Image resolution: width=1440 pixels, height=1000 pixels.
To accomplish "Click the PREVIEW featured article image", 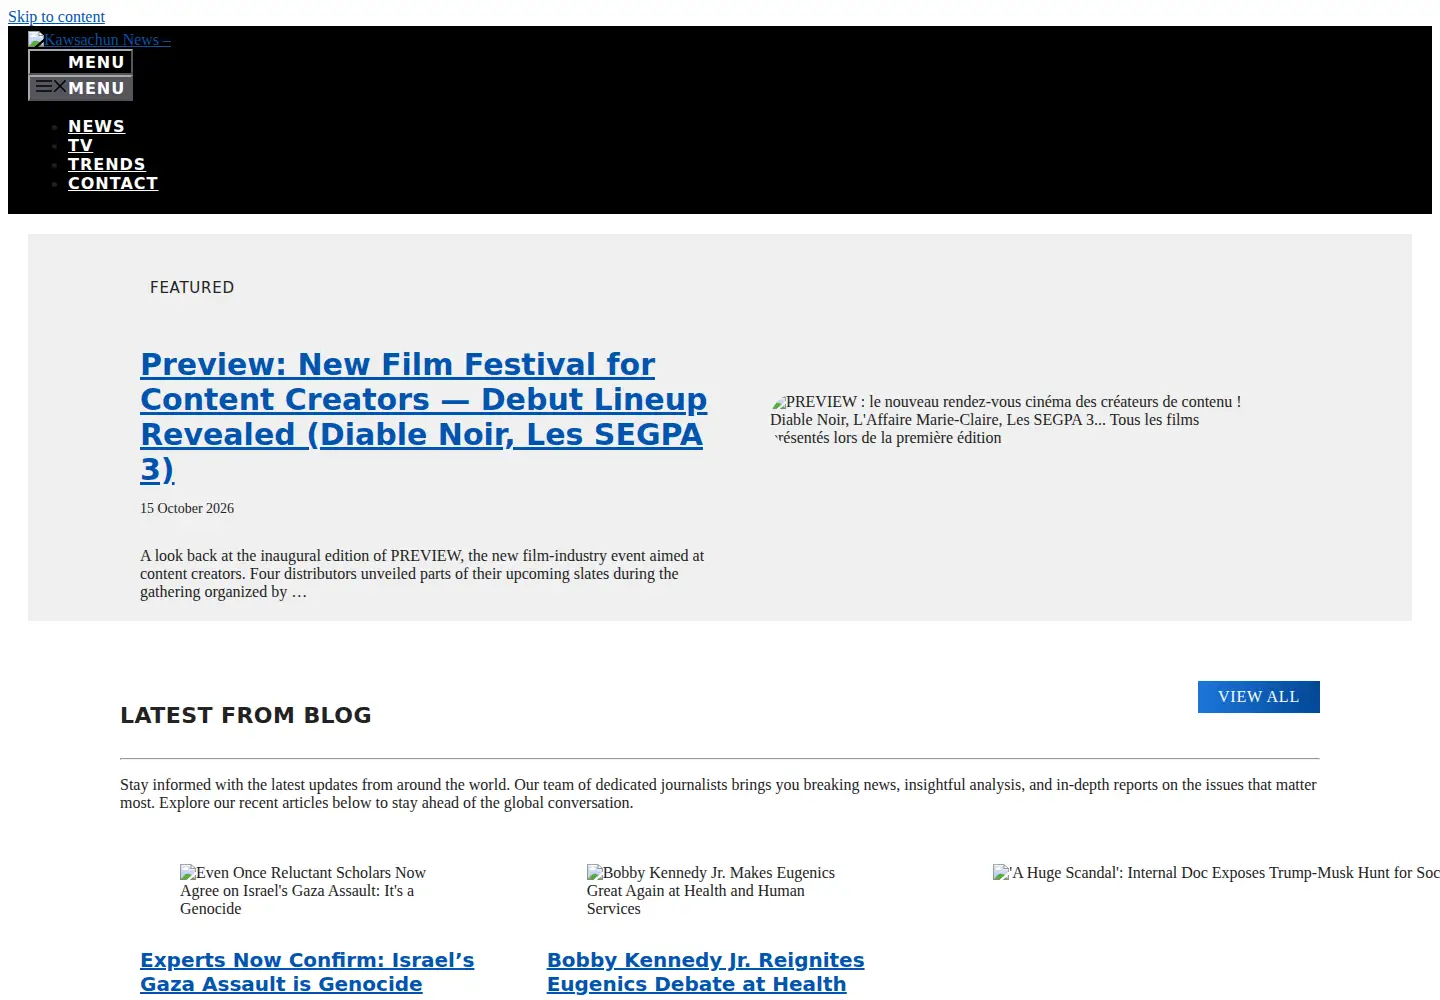I will (x=1010, y=420).
